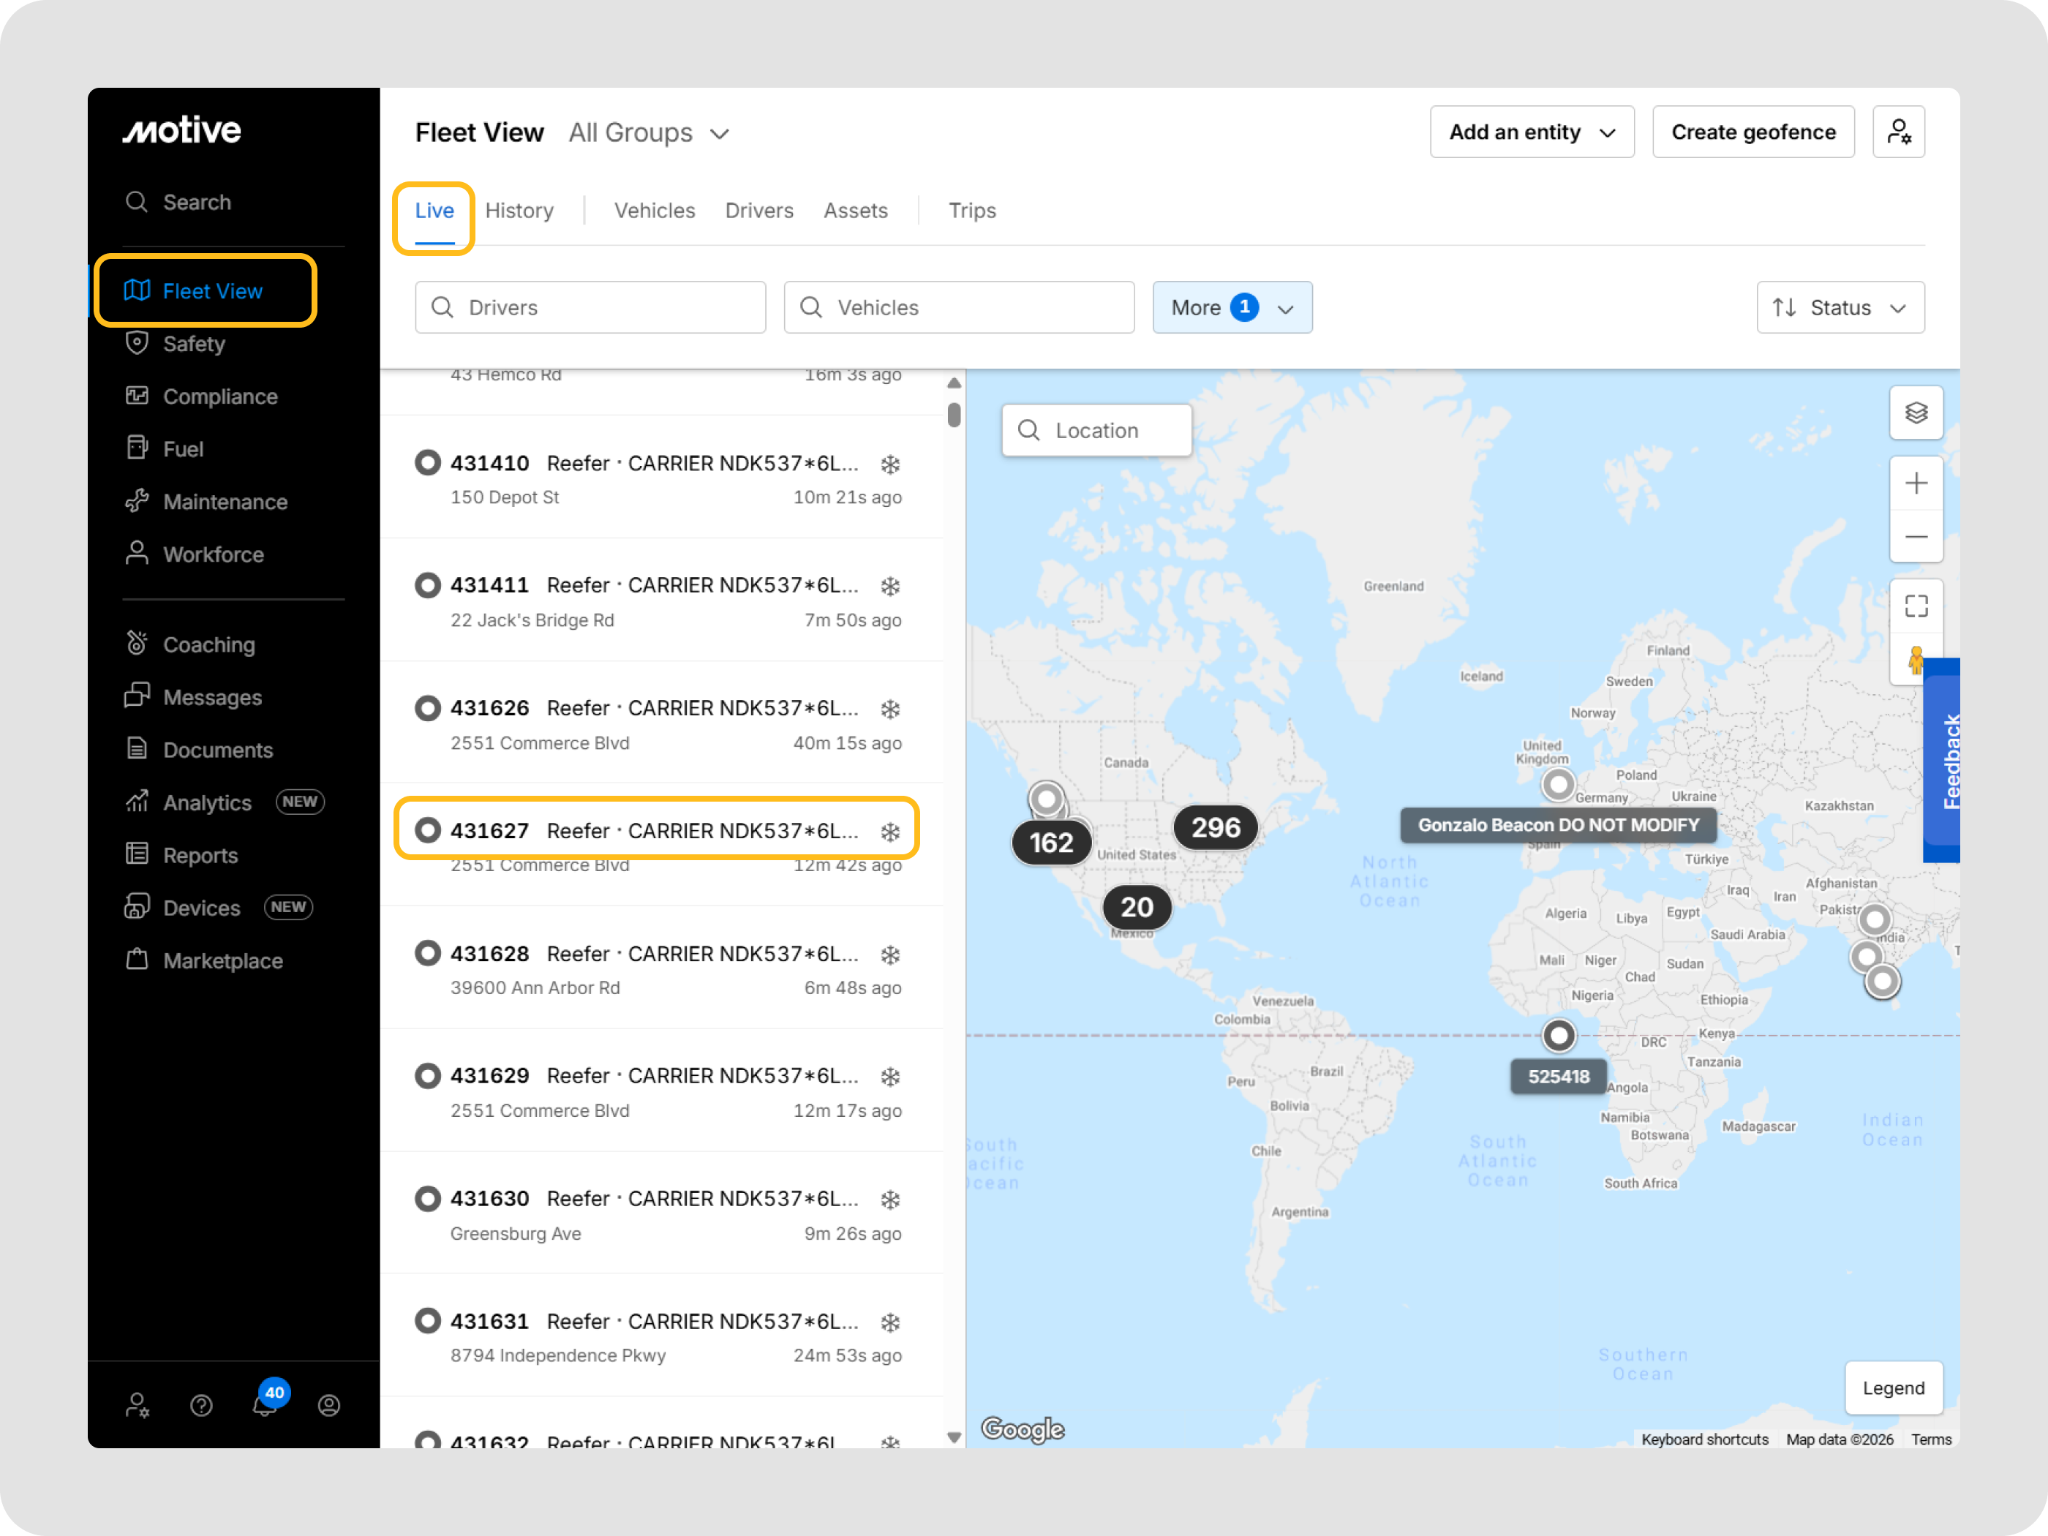The width and height of the screenshot is (2048, 1536).
Task: Expand the More filters dropdown
Action: 1231,307
